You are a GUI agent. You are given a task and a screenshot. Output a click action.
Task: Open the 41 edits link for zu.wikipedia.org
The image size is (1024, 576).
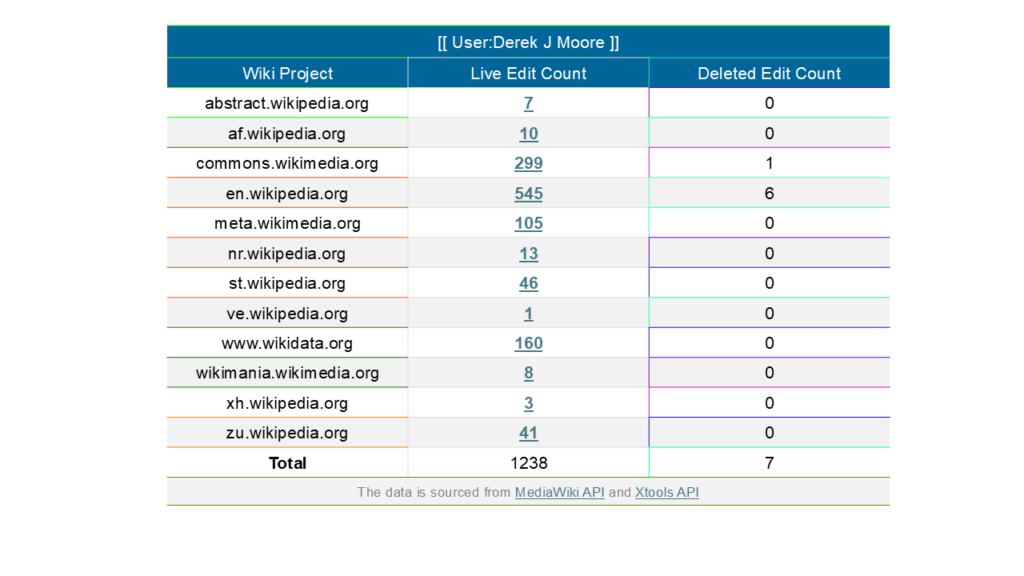point(528,432)
